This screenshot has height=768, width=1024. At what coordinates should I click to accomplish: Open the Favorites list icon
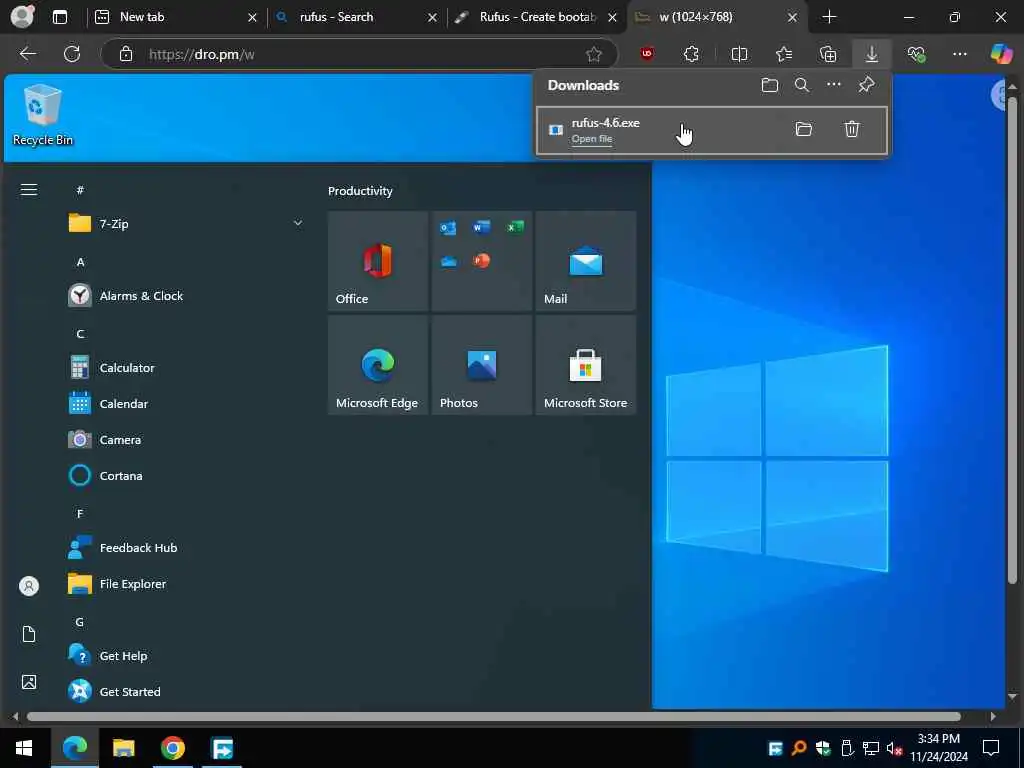point(784,54)
